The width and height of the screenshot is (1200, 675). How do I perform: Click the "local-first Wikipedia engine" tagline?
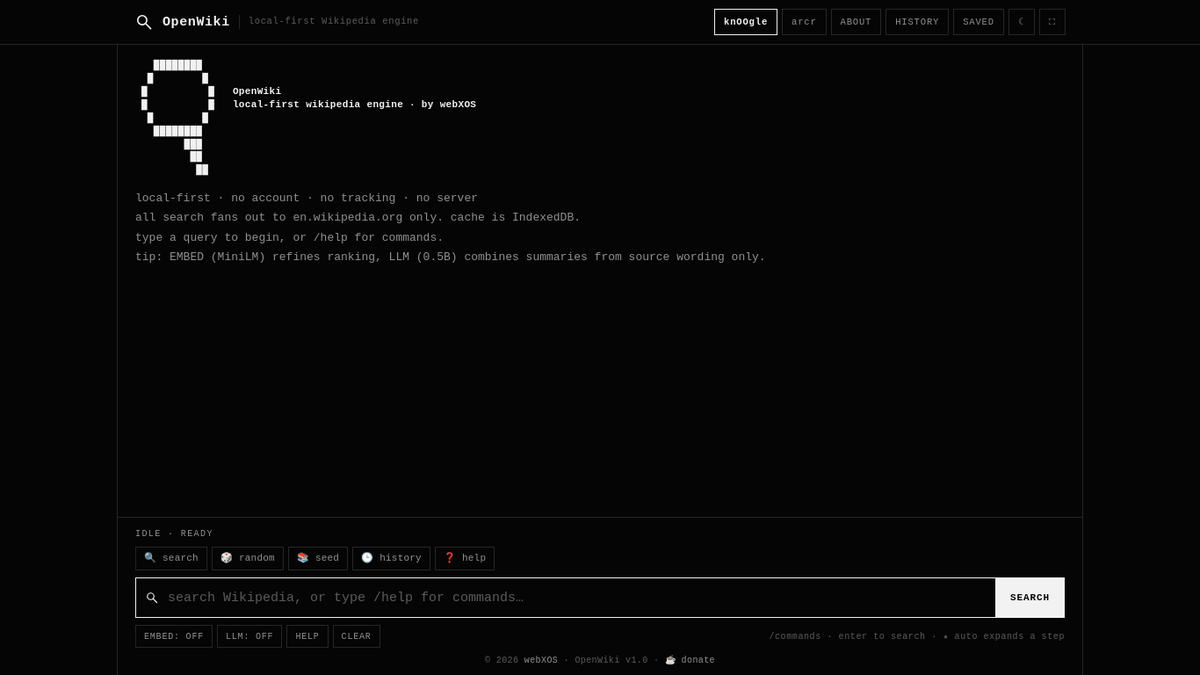point(333,21)
